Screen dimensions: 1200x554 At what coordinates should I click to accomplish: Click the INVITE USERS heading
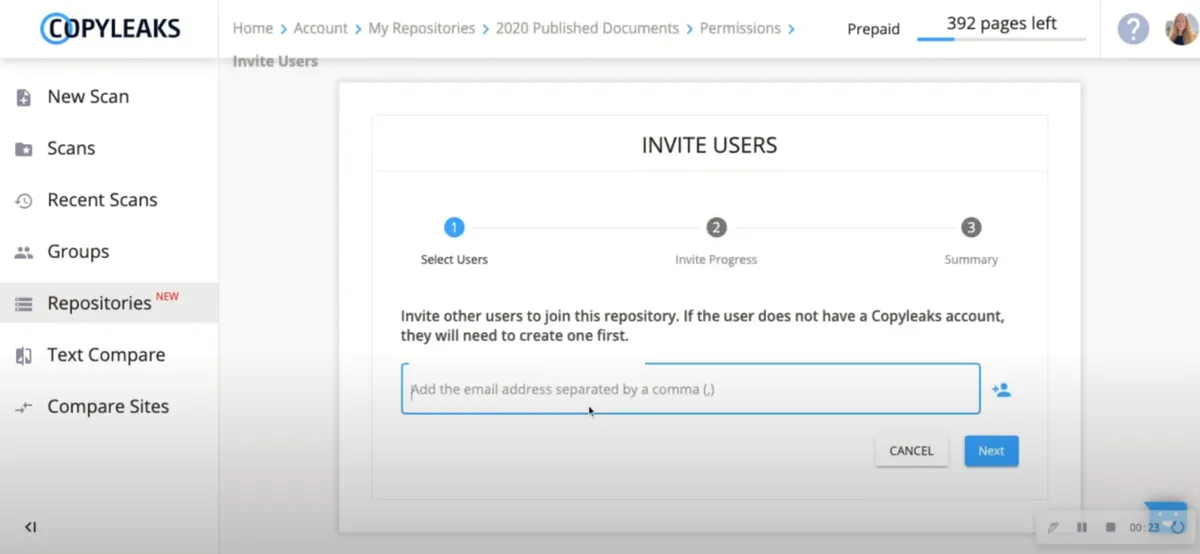coord(709,145)
